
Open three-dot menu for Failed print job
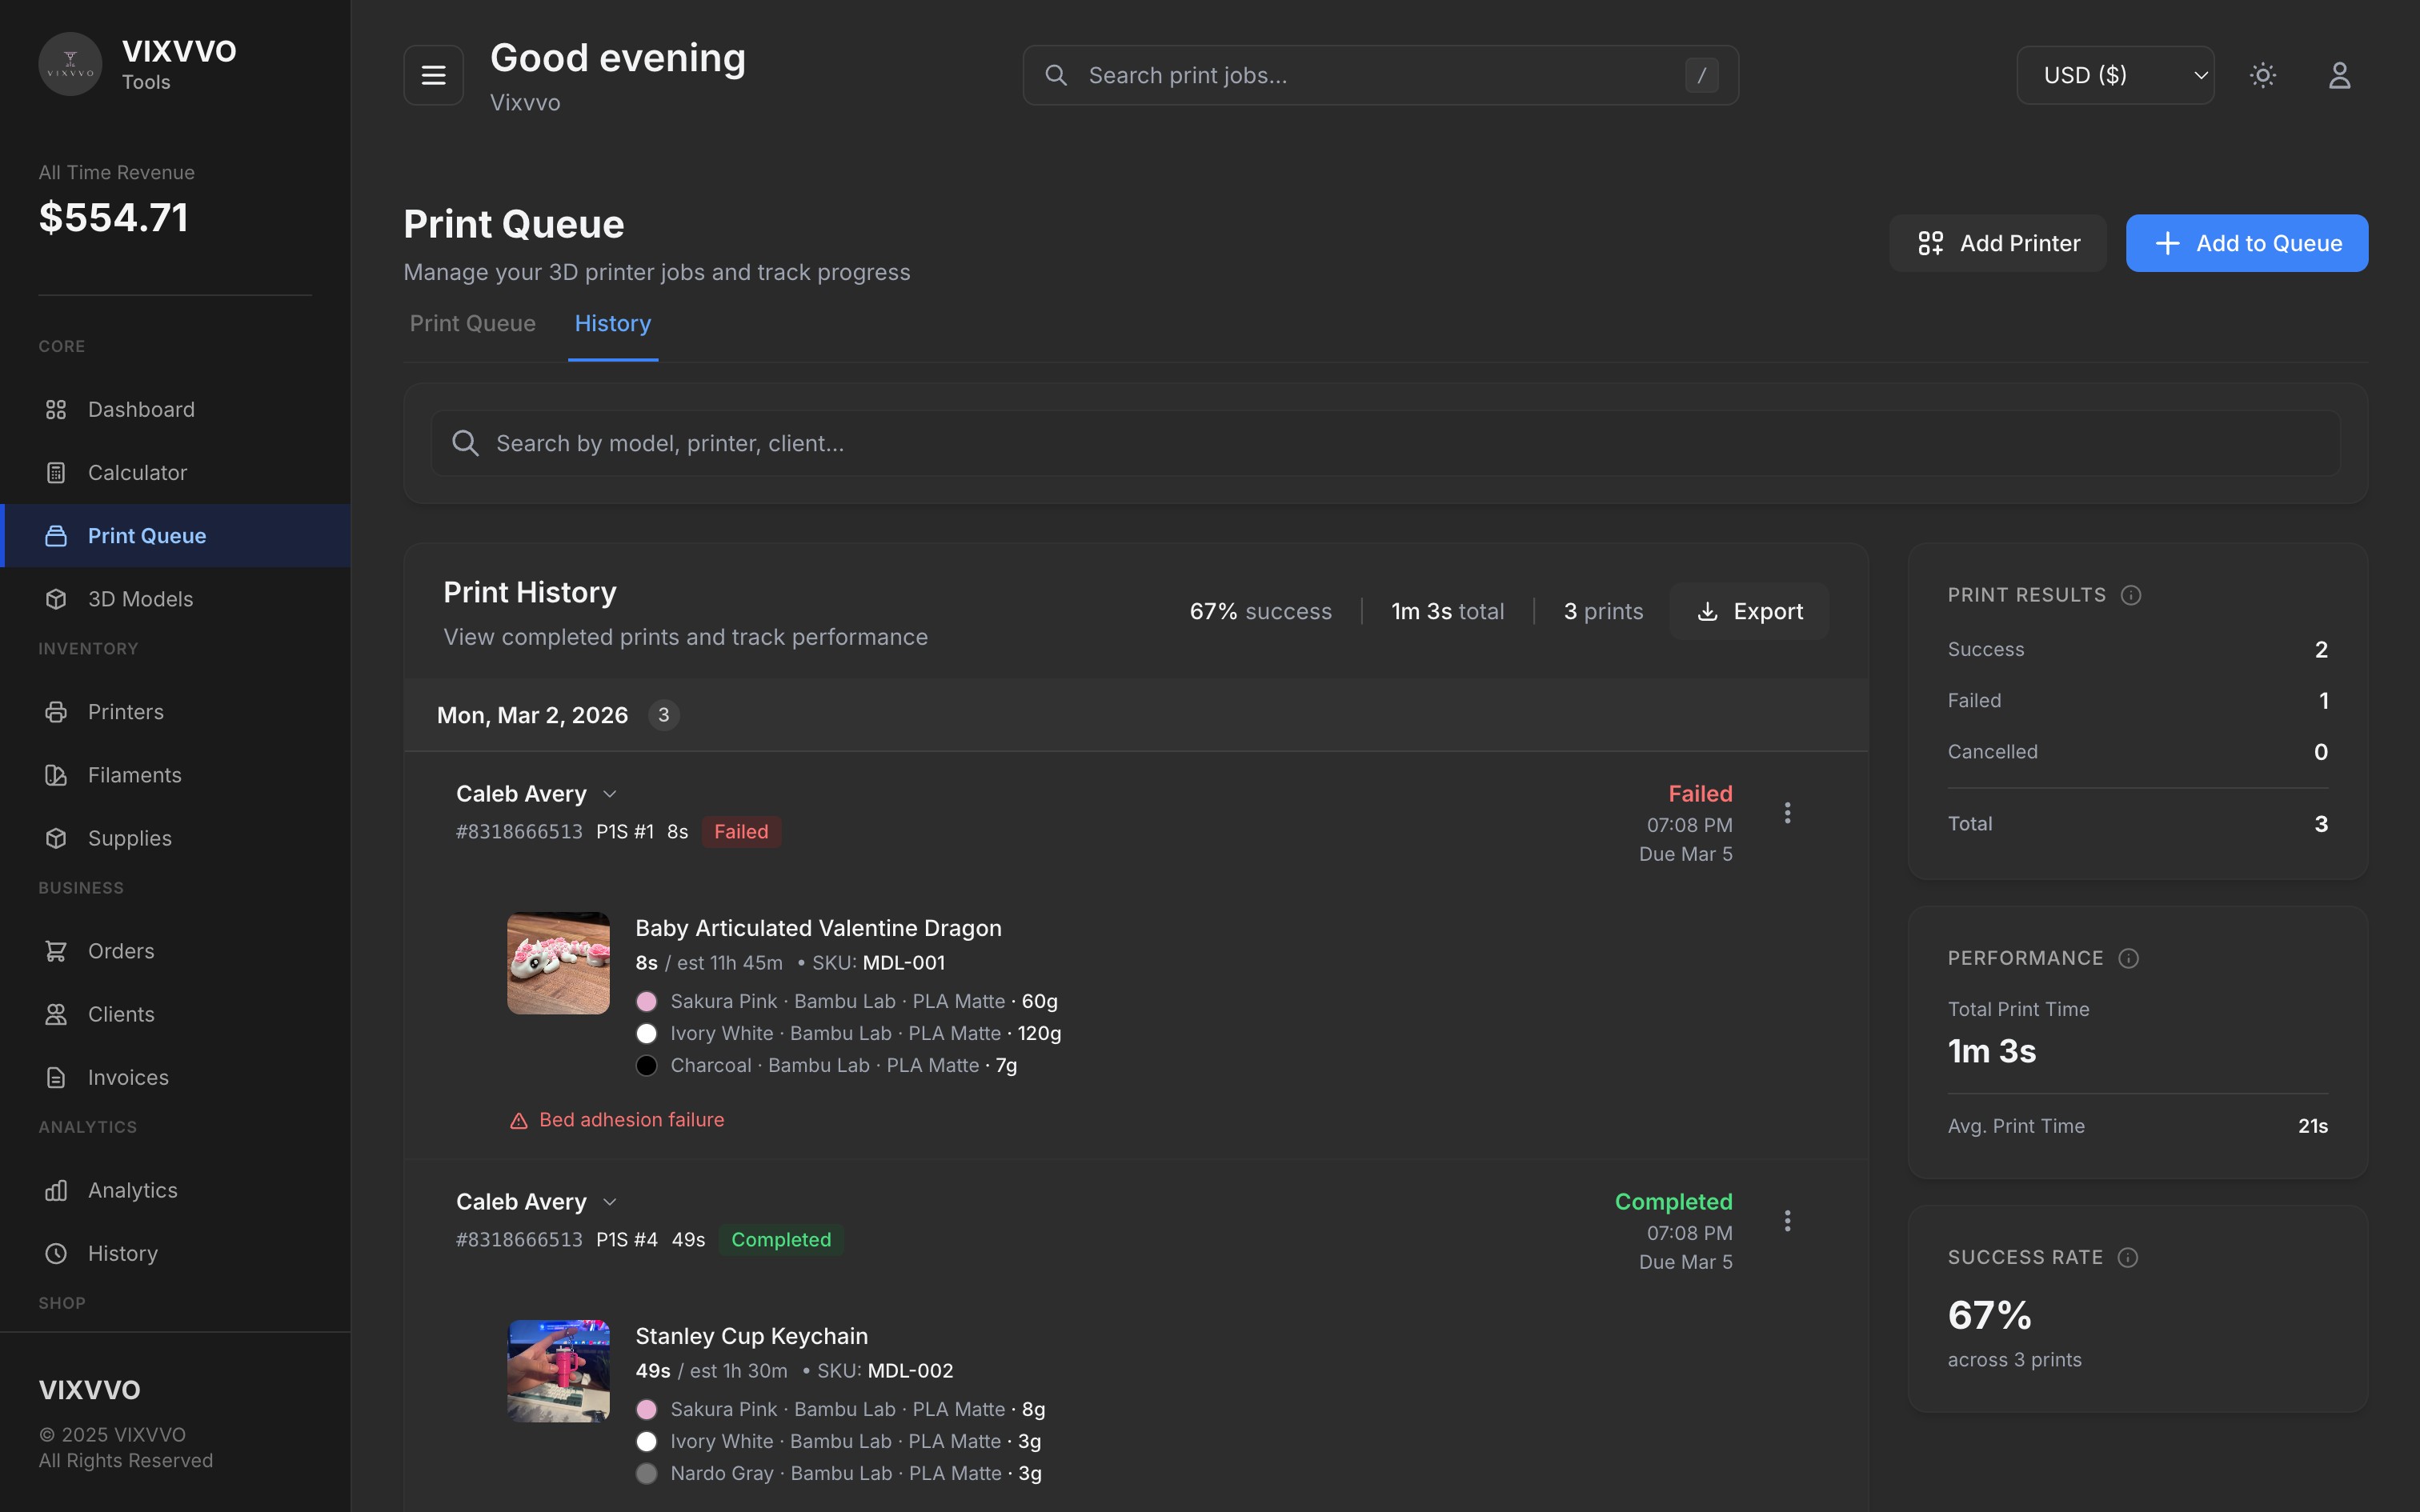point(1787,813)
